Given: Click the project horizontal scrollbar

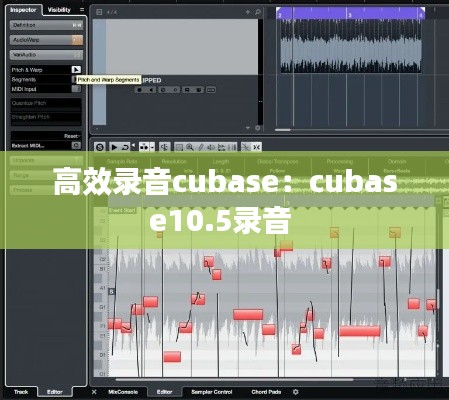Looking at the screenshot, I should pyautogui.click(x=283, y=130).
